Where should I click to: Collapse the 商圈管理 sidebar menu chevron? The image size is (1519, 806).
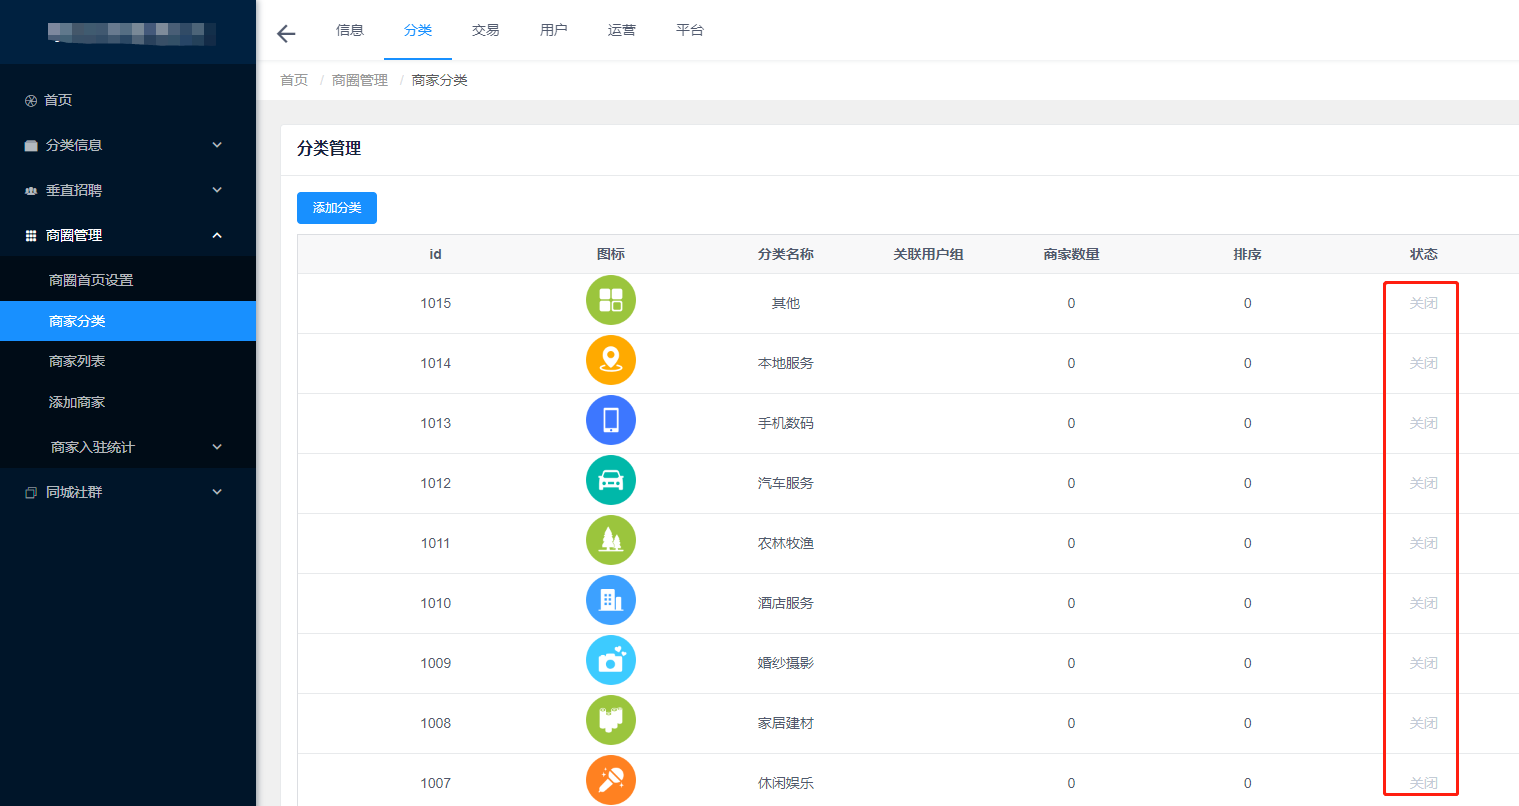coord(217,235)
